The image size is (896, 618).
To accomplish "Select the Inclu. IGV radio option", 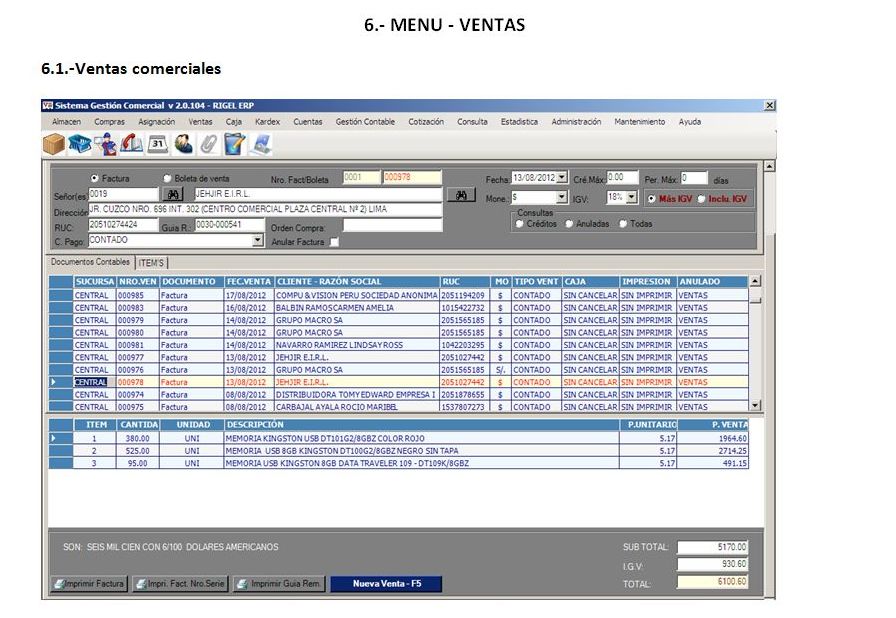I will click(x=702, y=199).
